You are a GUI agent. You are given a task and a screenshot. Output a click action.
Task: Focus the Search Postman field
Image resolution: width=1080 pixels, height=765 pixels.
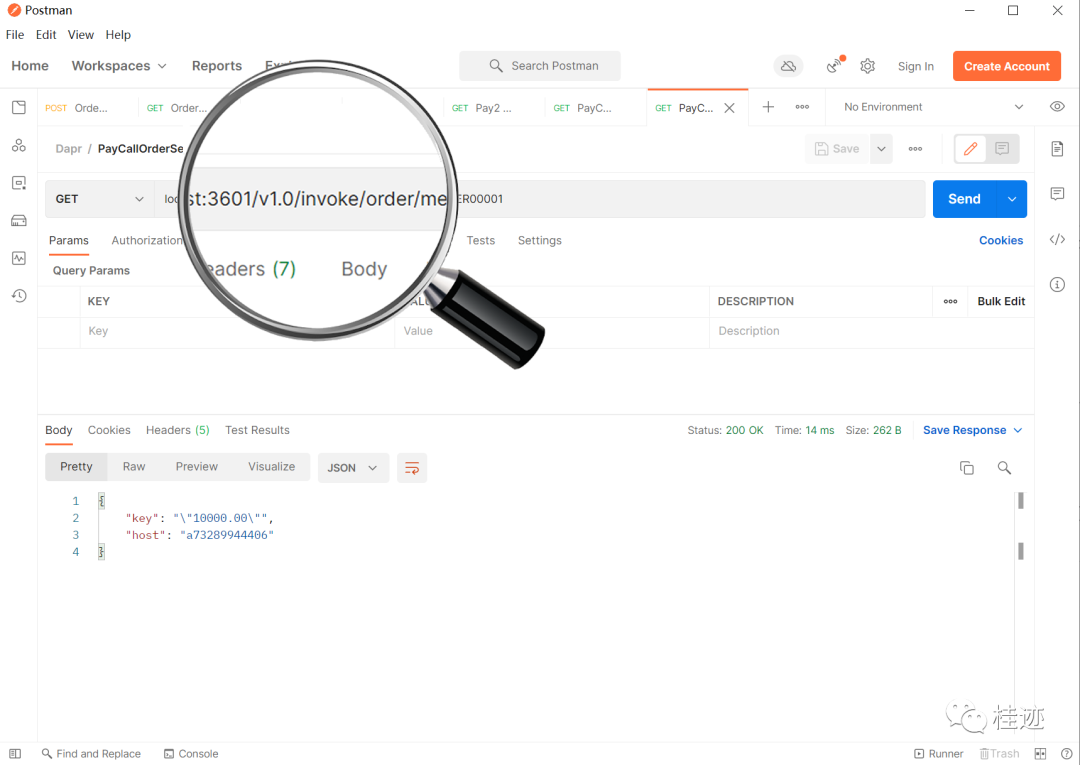540,66
